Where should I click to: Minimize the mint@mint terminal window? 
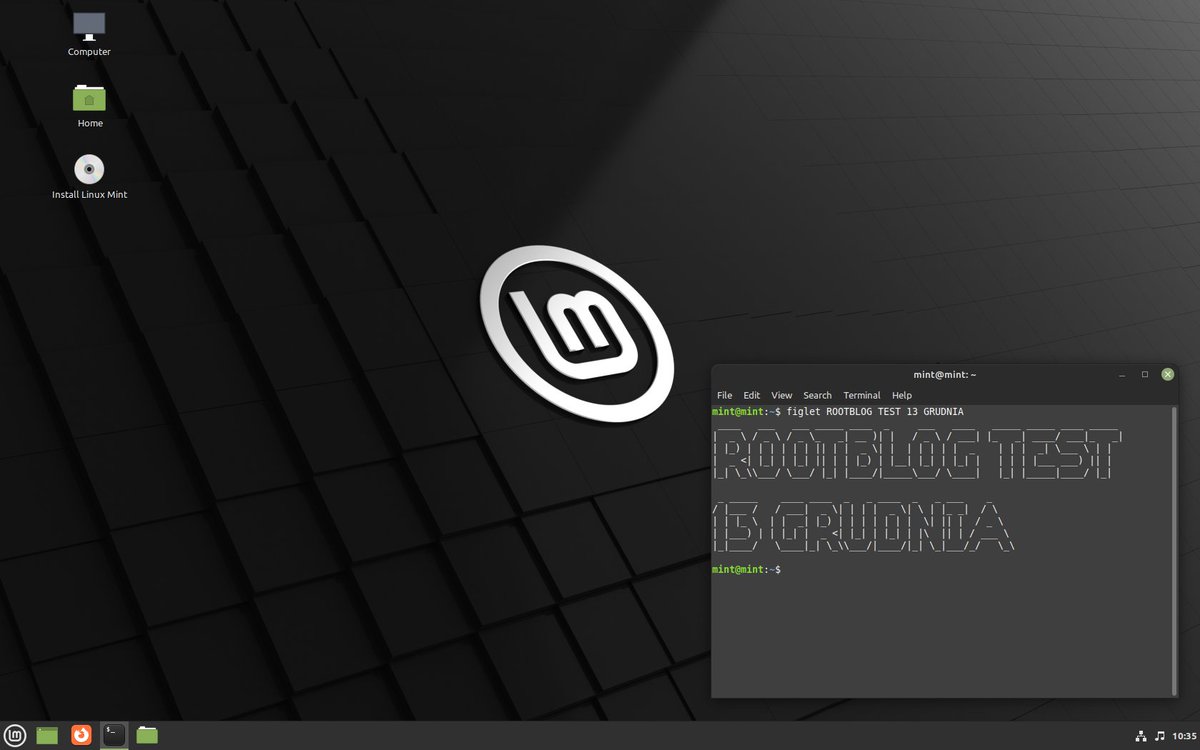[1123, 374]
